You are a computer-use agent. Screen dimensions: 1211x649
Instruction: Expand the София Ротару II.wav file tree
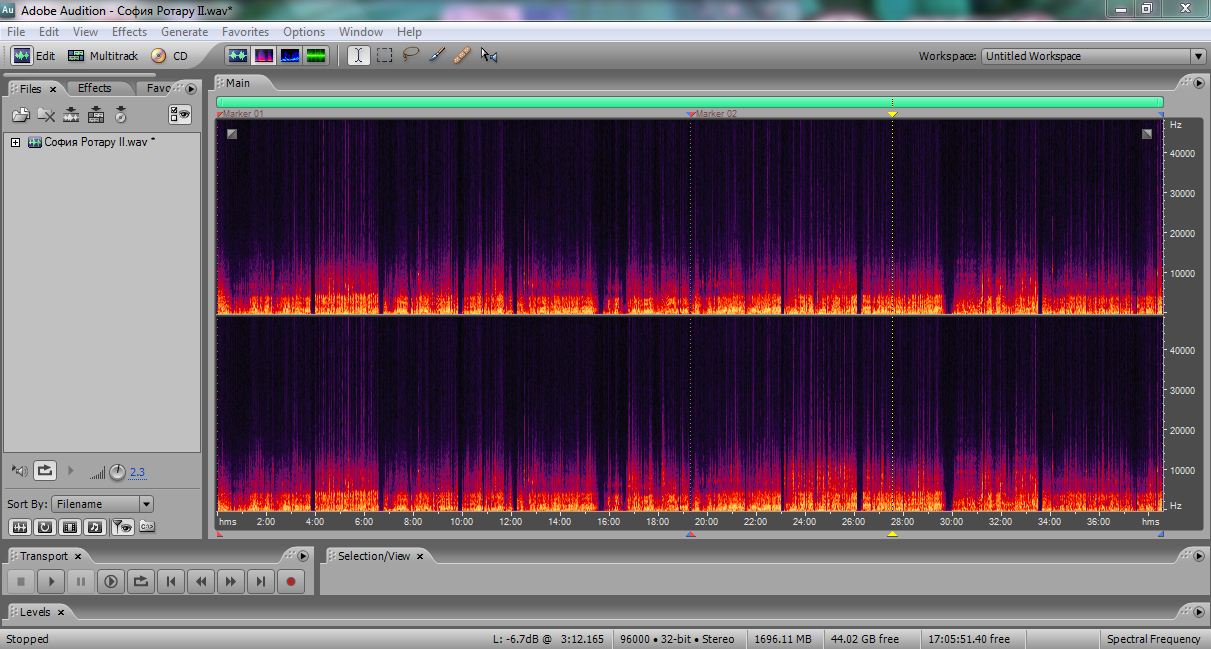15,143
